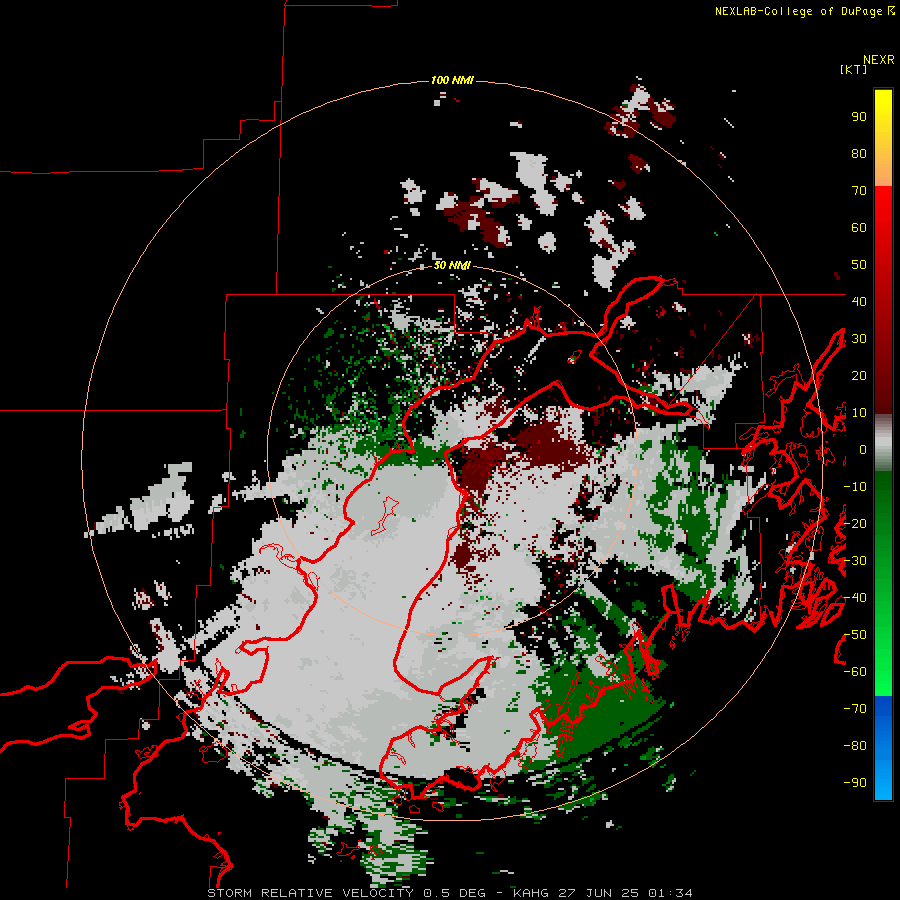Image resolution: width=900 pixels, height=900 pixels.
Task: Click the 0 value on the velocity scale
Action: [862, 449]
